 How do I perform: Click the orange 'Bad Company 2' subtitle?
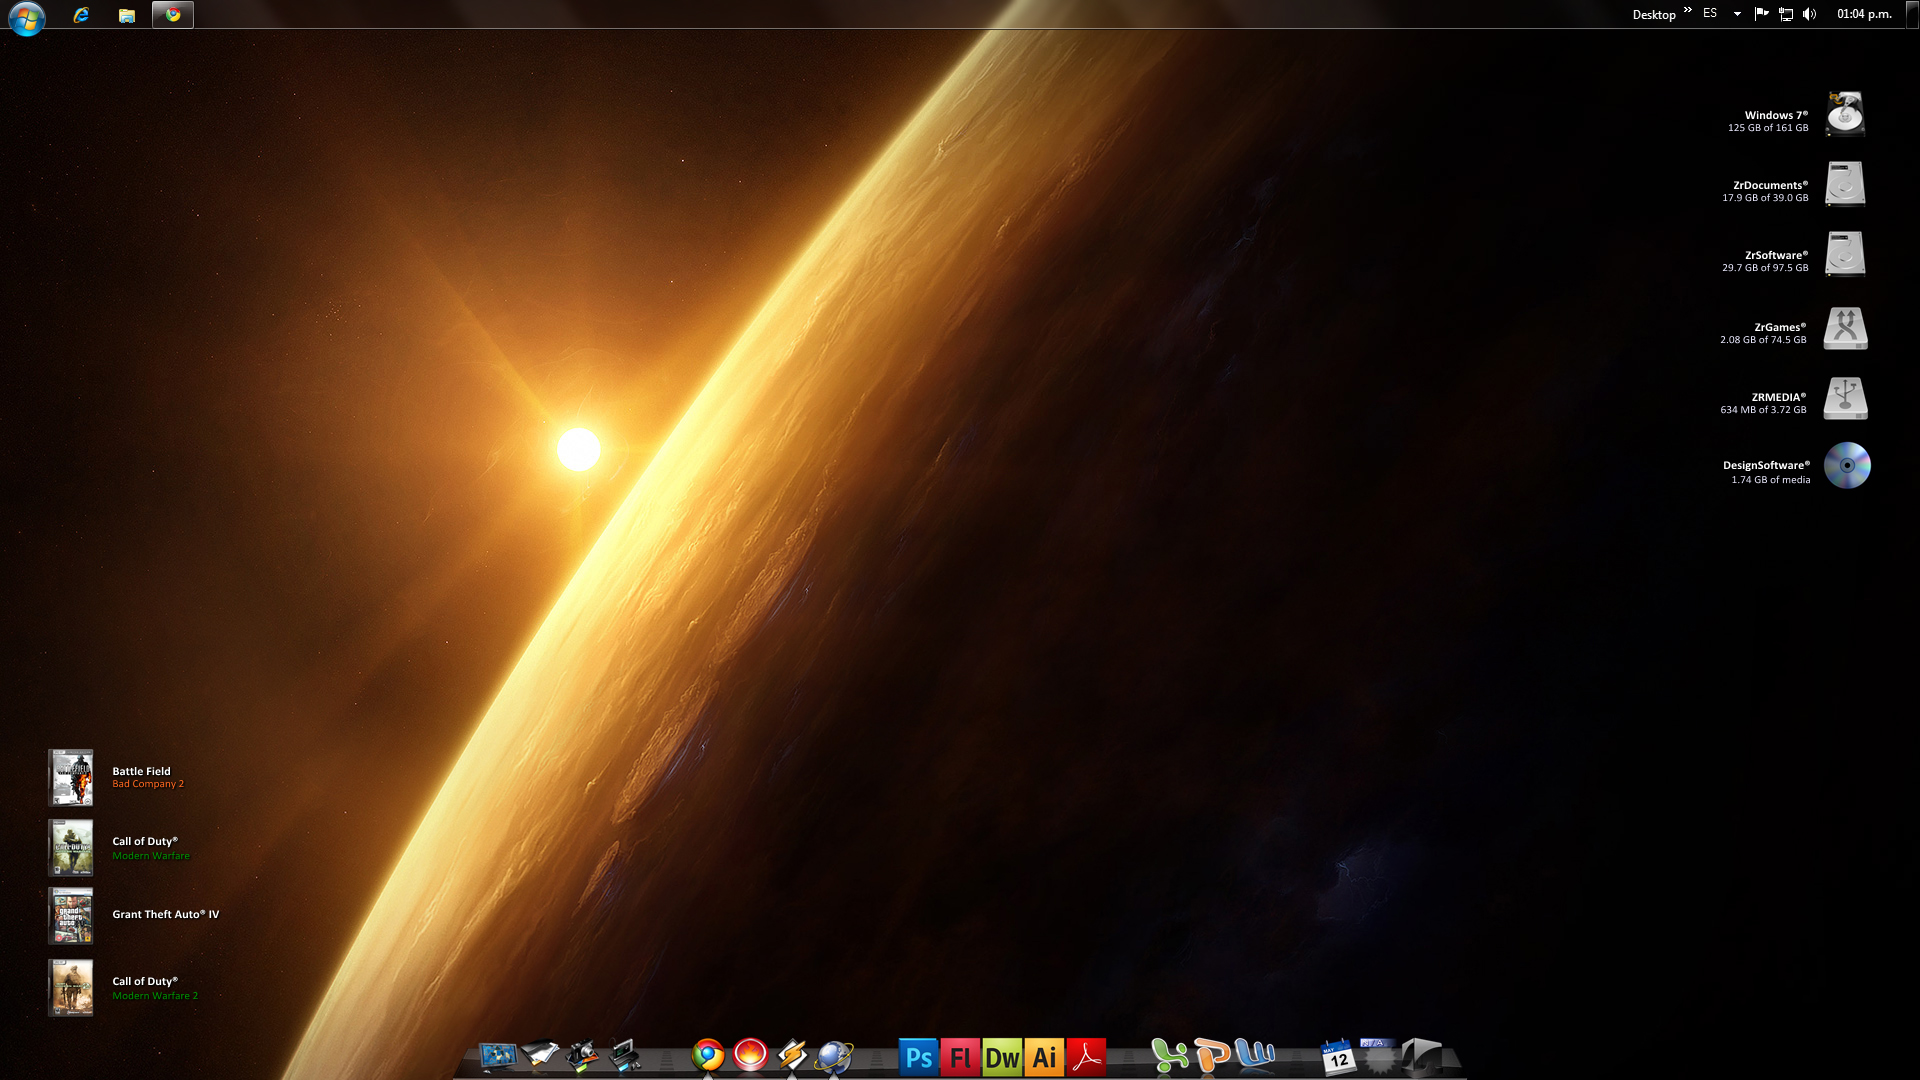coord(148,784)
